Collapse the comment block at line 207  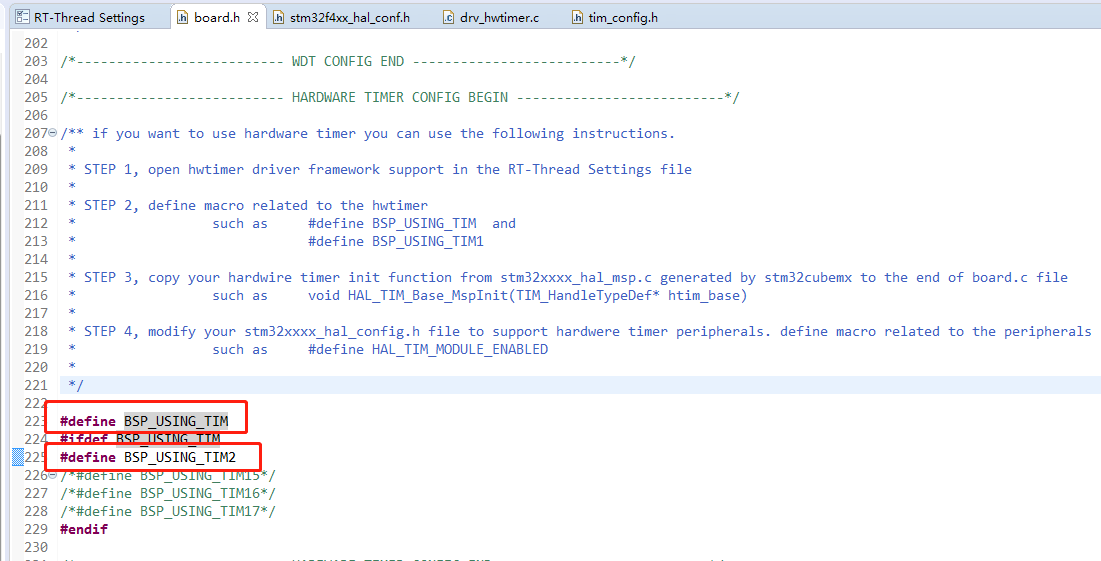[53, 133]
